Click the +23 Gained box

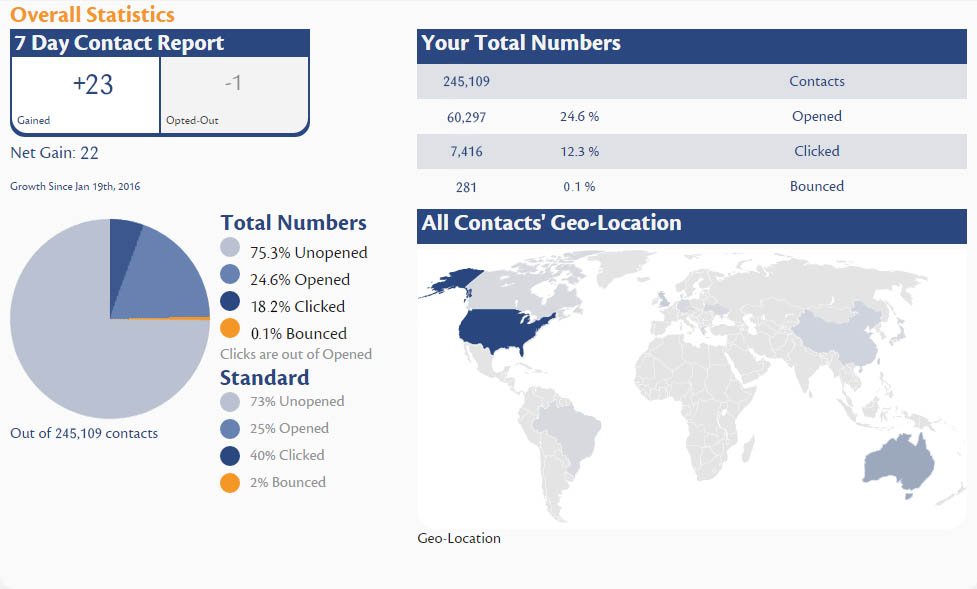click(85, 95)
